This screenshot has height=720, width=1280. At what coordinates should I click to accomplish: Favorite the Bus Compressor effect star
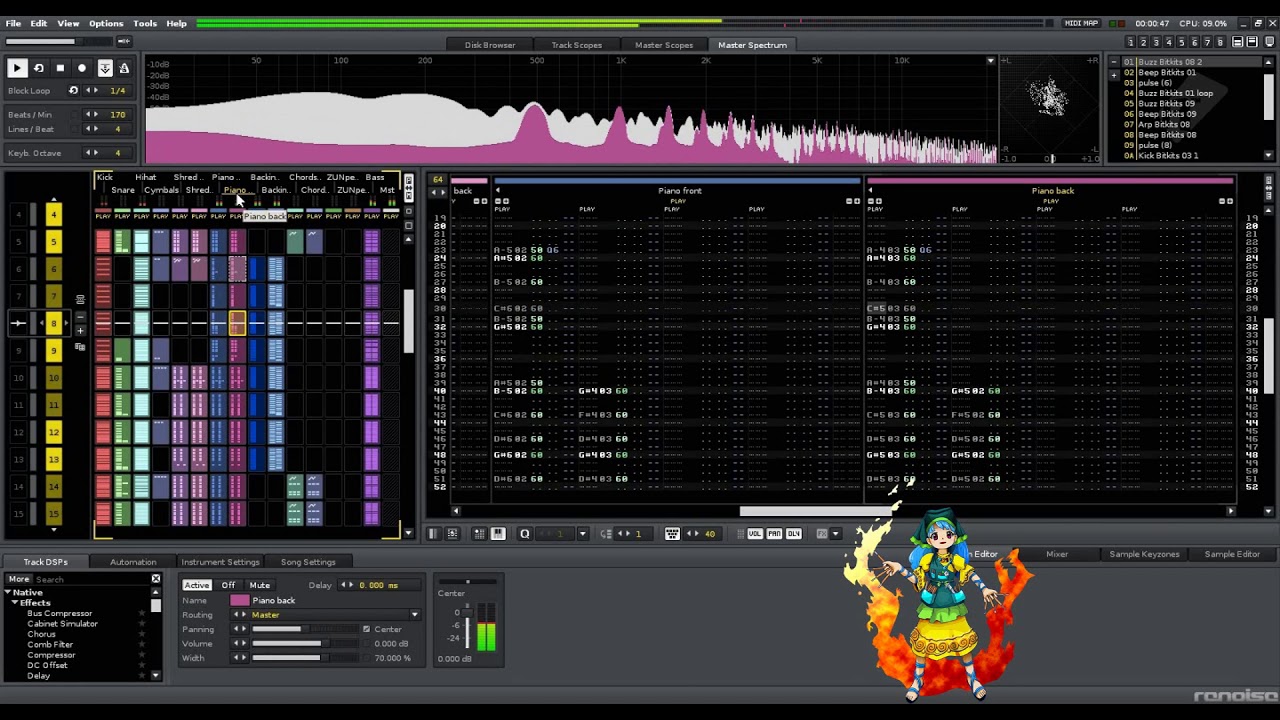pos(141,613)
